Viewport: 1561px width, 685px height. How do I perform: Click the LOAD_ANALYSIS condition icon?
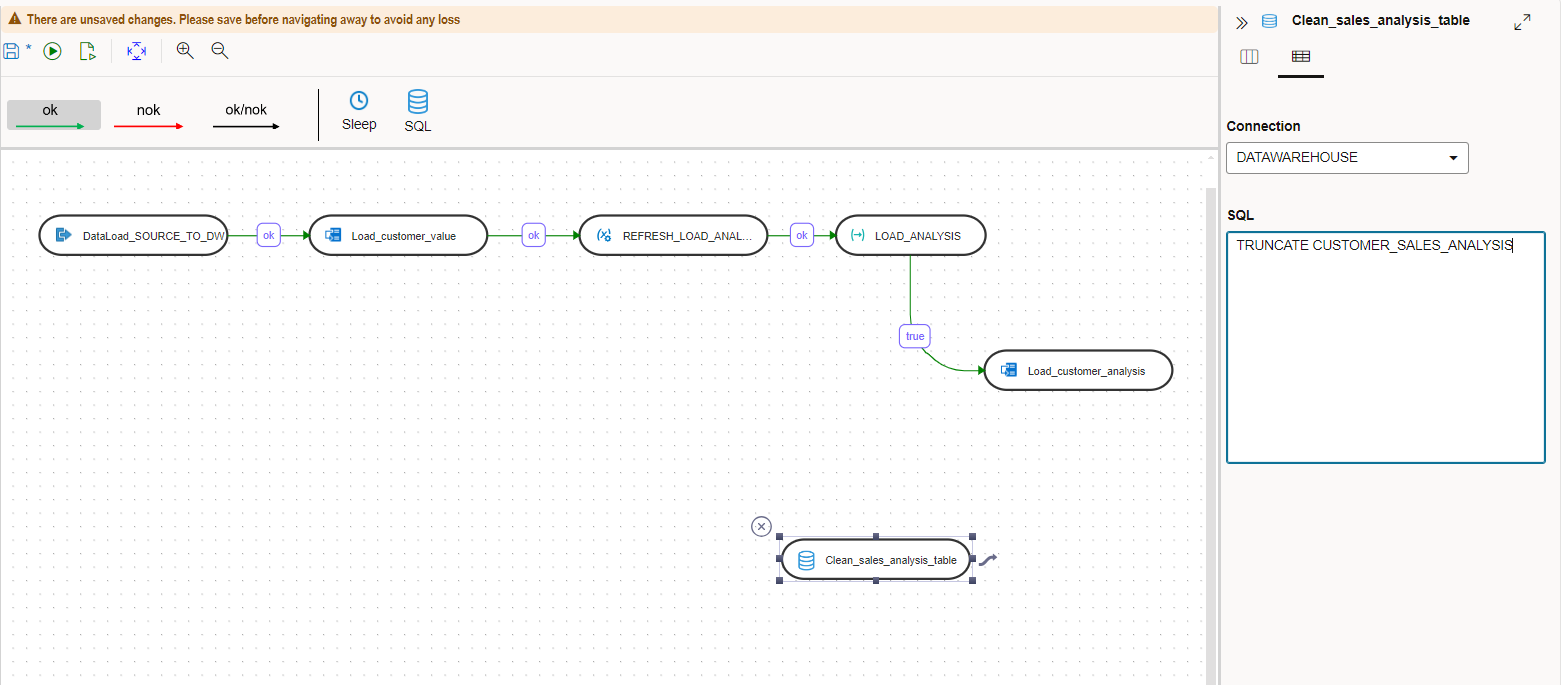[x=857, y=235]
